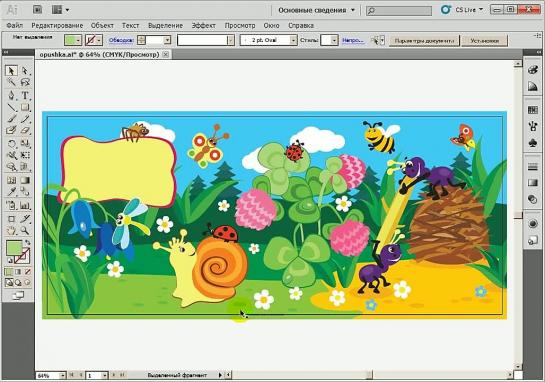The height and width of the screenshot is (382, 545).
Task: Click the green Fill swatch in toolbox
Action: point(13,248)
